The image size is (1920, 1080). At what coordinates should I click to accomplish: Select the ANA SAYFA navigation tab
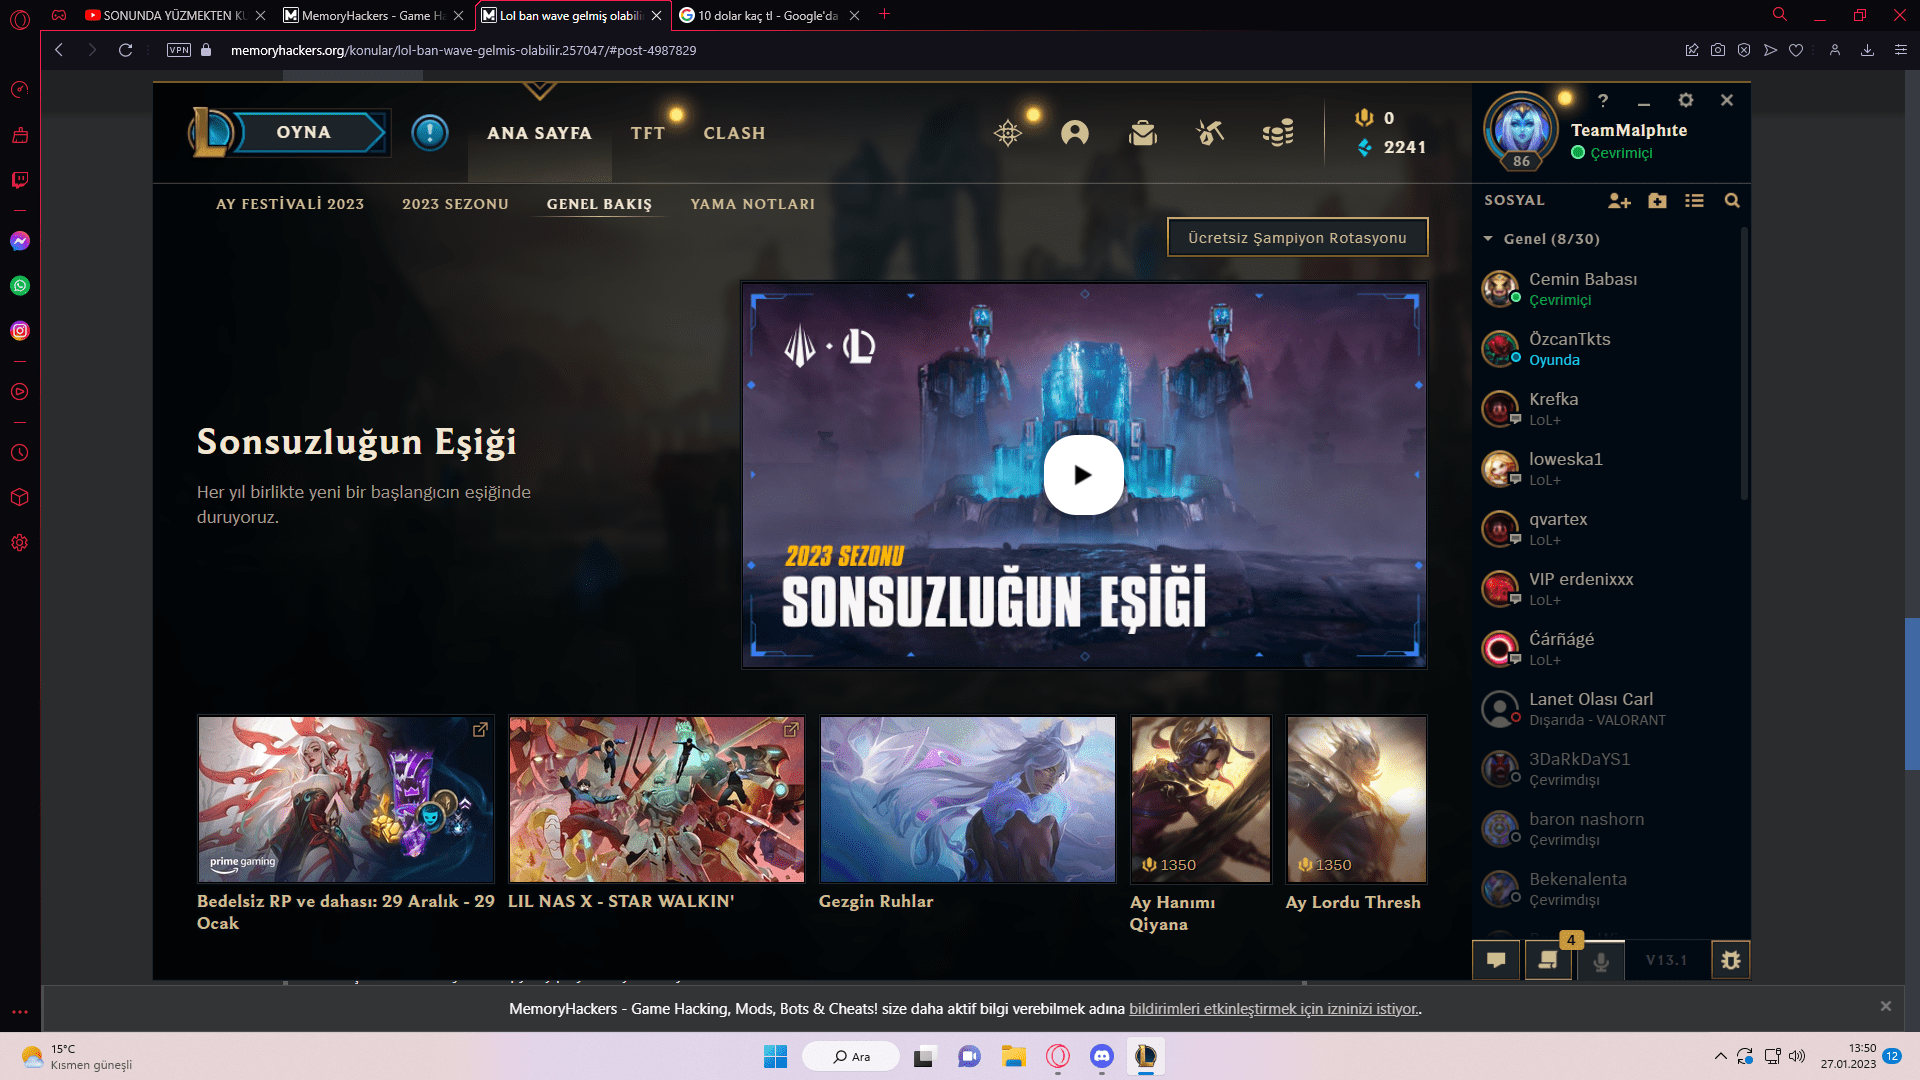pyautogui.click(x=539, y=133)
